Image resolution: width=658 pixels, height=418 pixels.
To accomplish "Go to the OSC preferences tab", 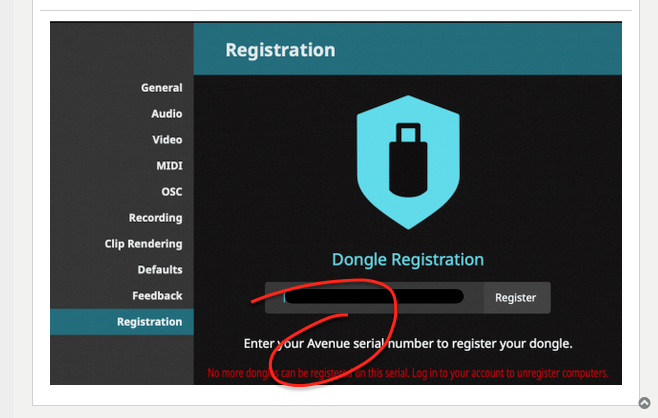I will click(171, 192).
